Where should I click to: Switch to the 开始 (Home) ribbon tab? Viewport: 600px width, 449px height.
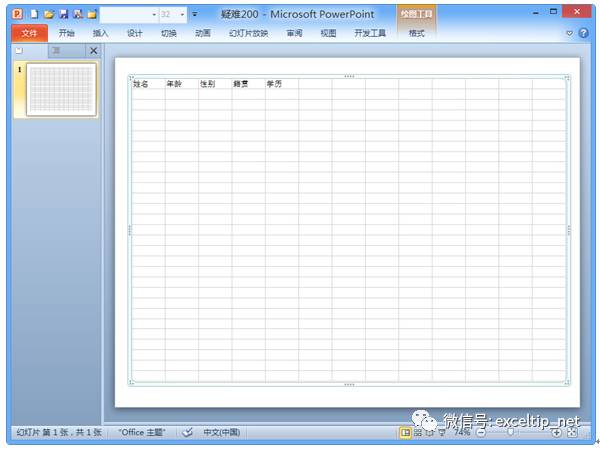[66, 33]
